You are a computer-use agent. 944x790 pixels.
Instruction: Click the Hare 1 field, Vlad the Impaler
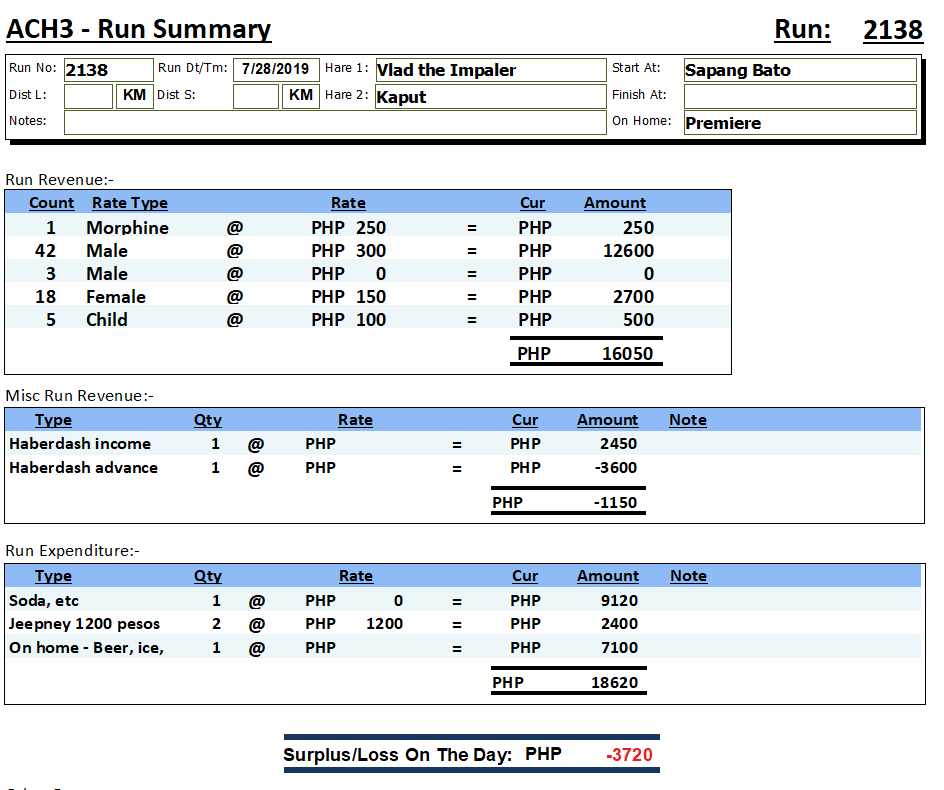(x=490, y=70)
